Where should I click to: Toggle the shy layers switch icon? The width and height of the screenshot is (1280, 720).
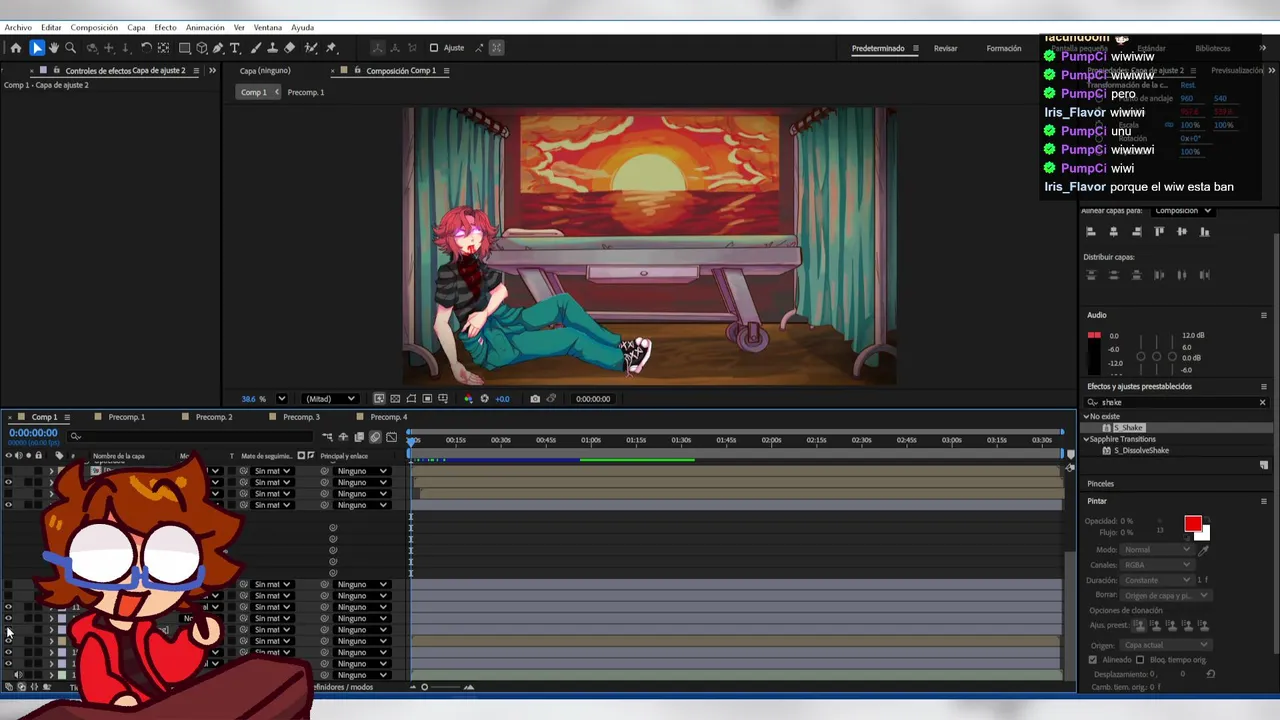pyautogui.click(x=343, y=437)
